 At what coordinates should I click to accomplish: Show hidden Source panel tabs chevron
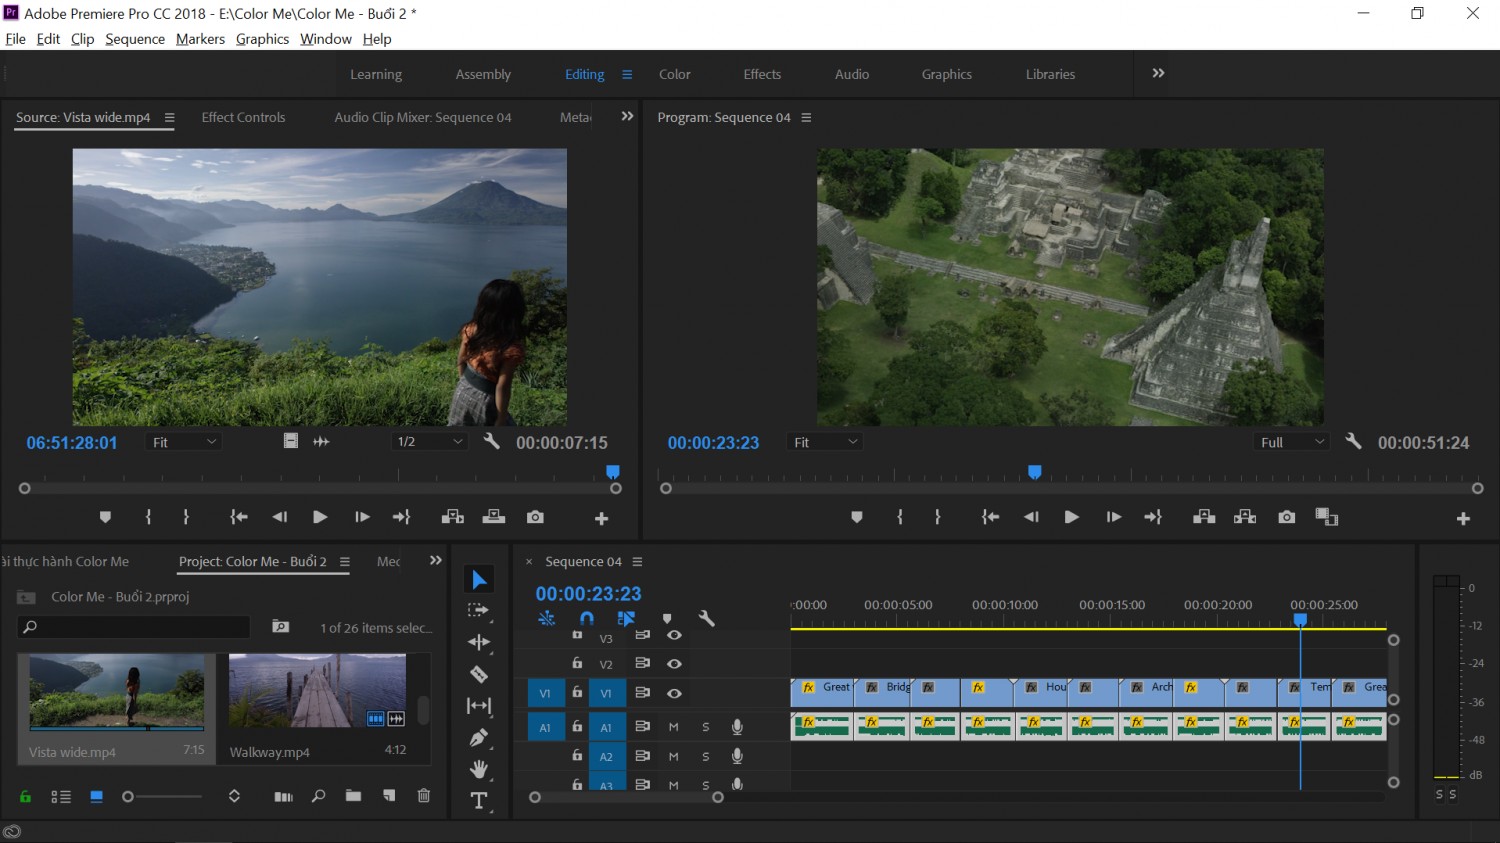[627, 116]
